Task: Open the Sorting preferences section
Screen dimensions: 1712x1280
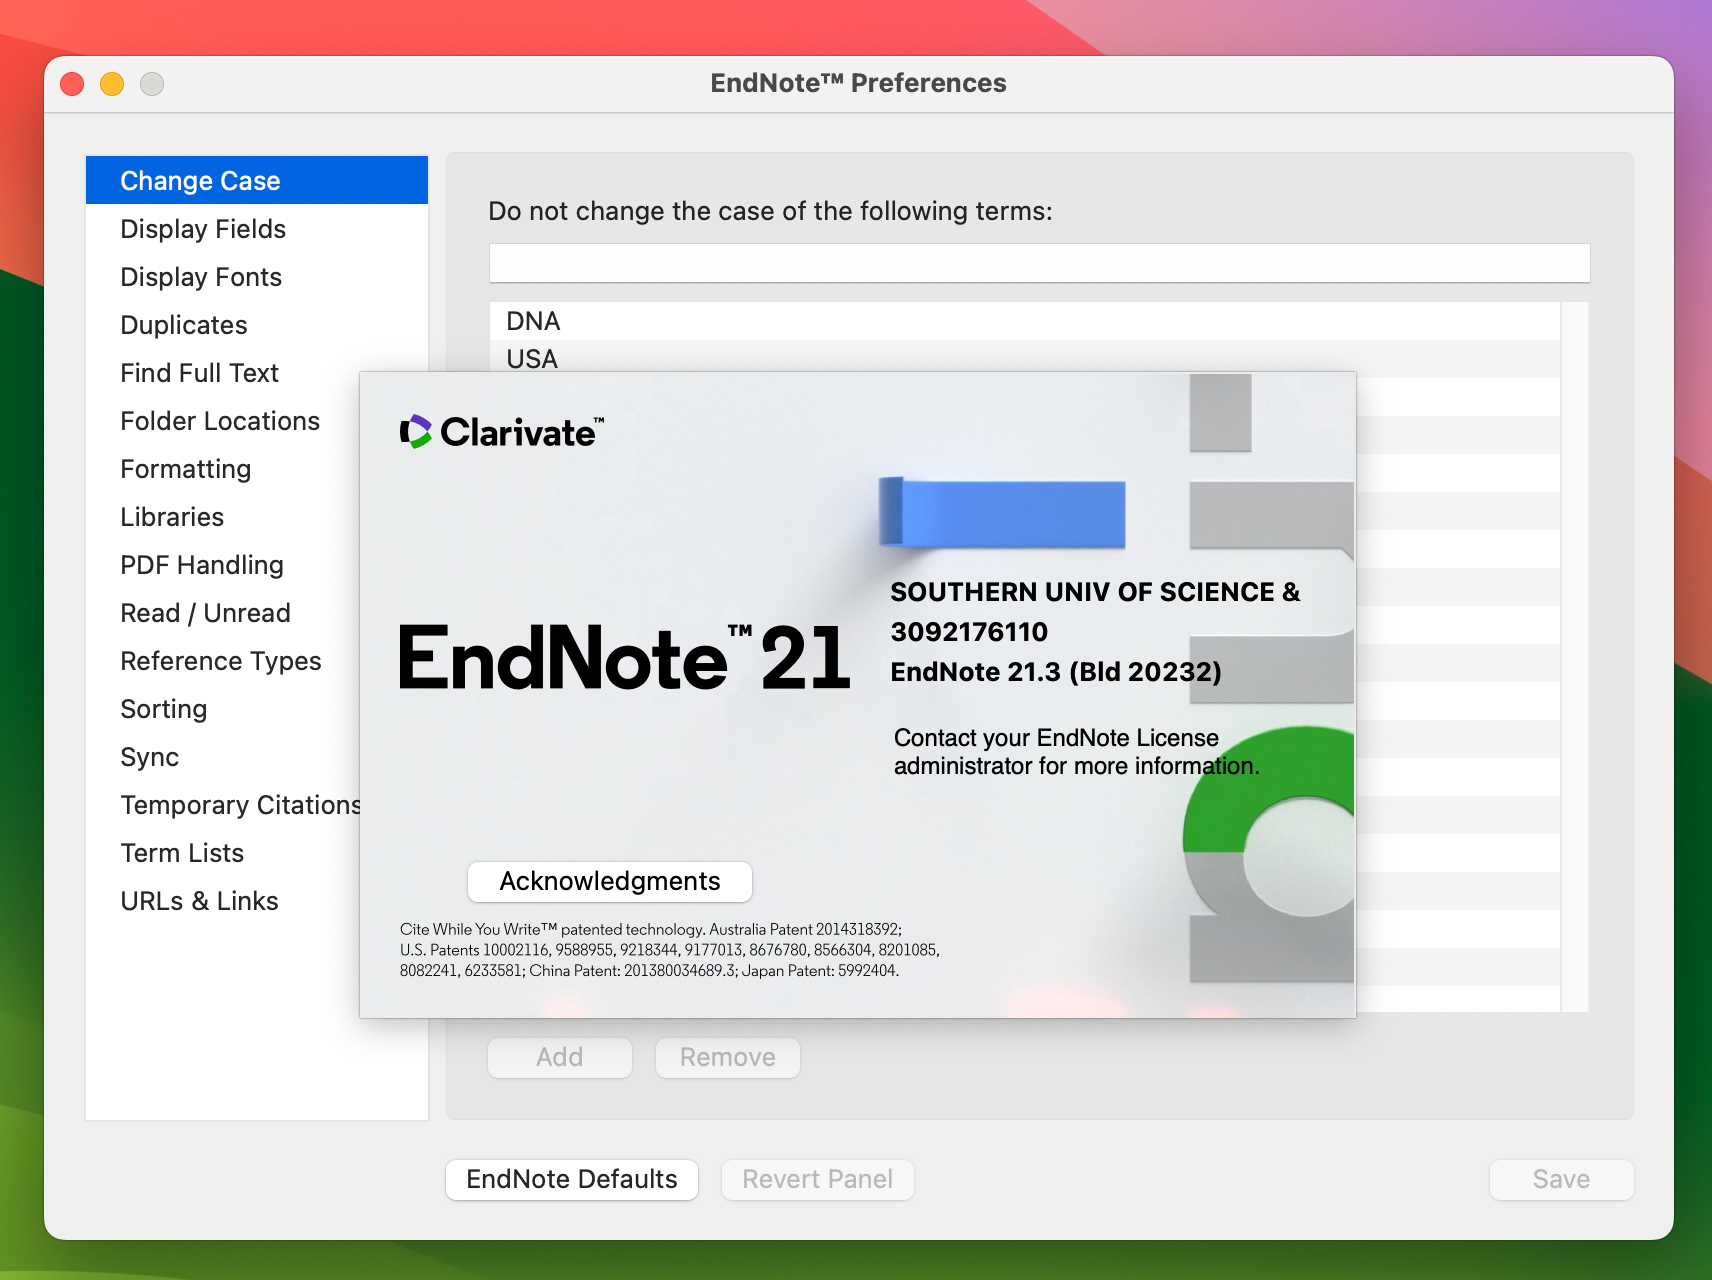Action: (x=163, y=708)
